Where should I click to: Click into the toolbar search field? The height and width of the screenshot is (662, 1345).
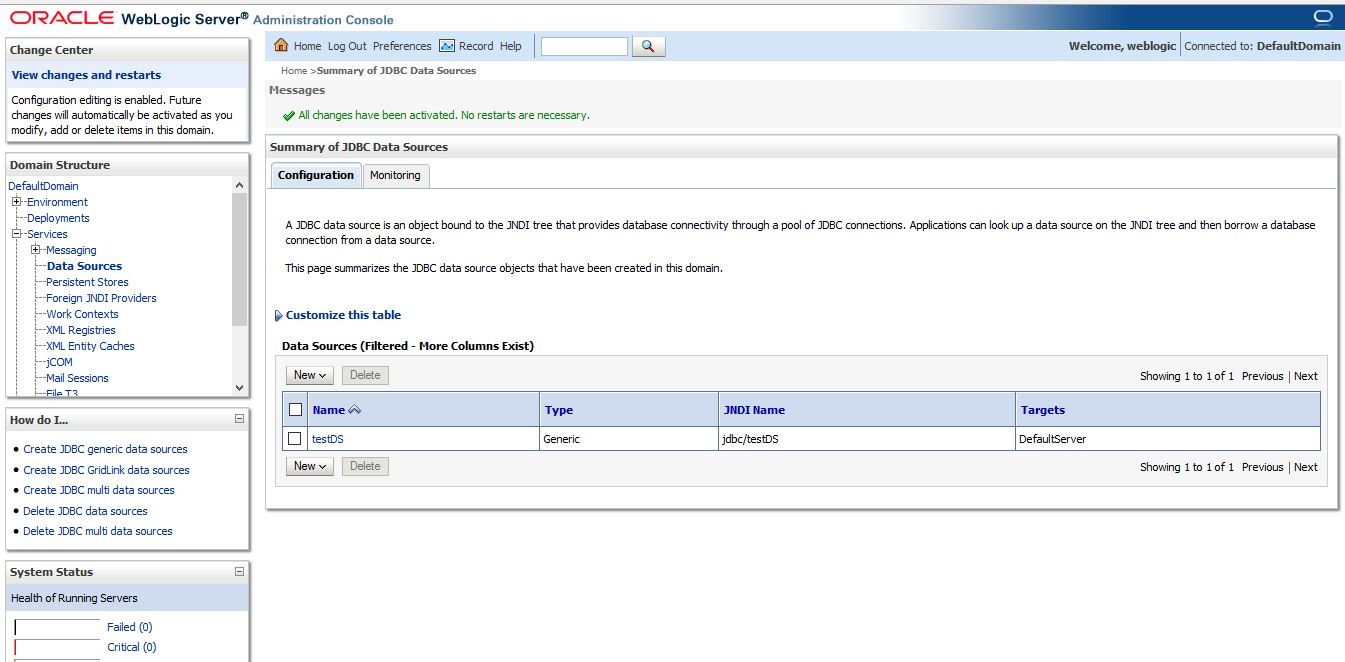tap(584, 46)
